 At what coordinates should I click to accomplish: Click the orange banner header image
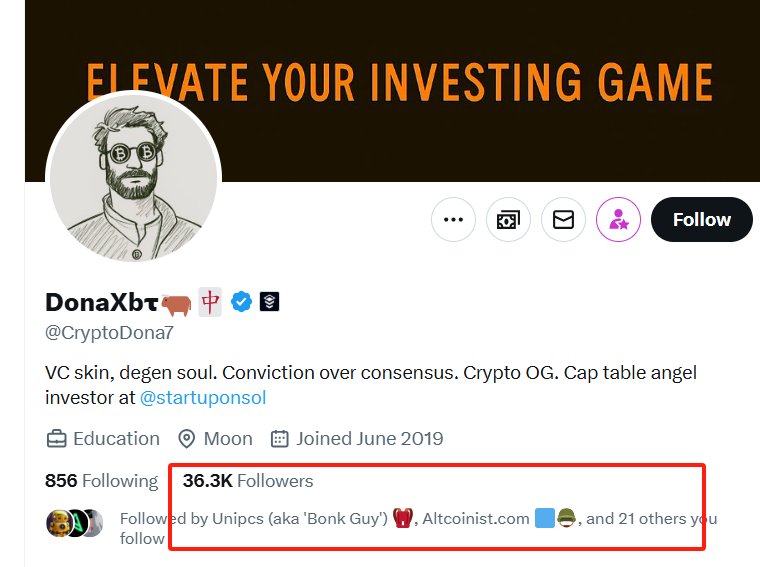400,80
